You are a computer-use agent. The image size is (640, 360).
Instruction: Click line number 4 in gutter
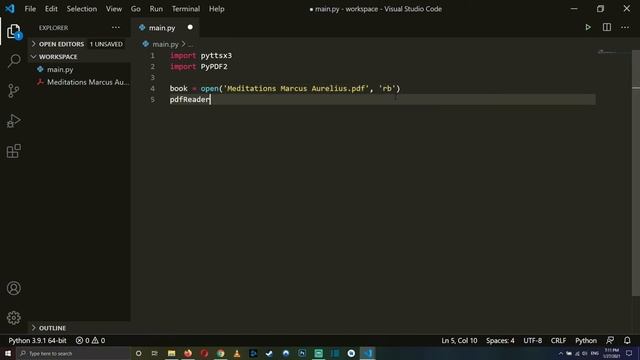(x=152, y=88)
